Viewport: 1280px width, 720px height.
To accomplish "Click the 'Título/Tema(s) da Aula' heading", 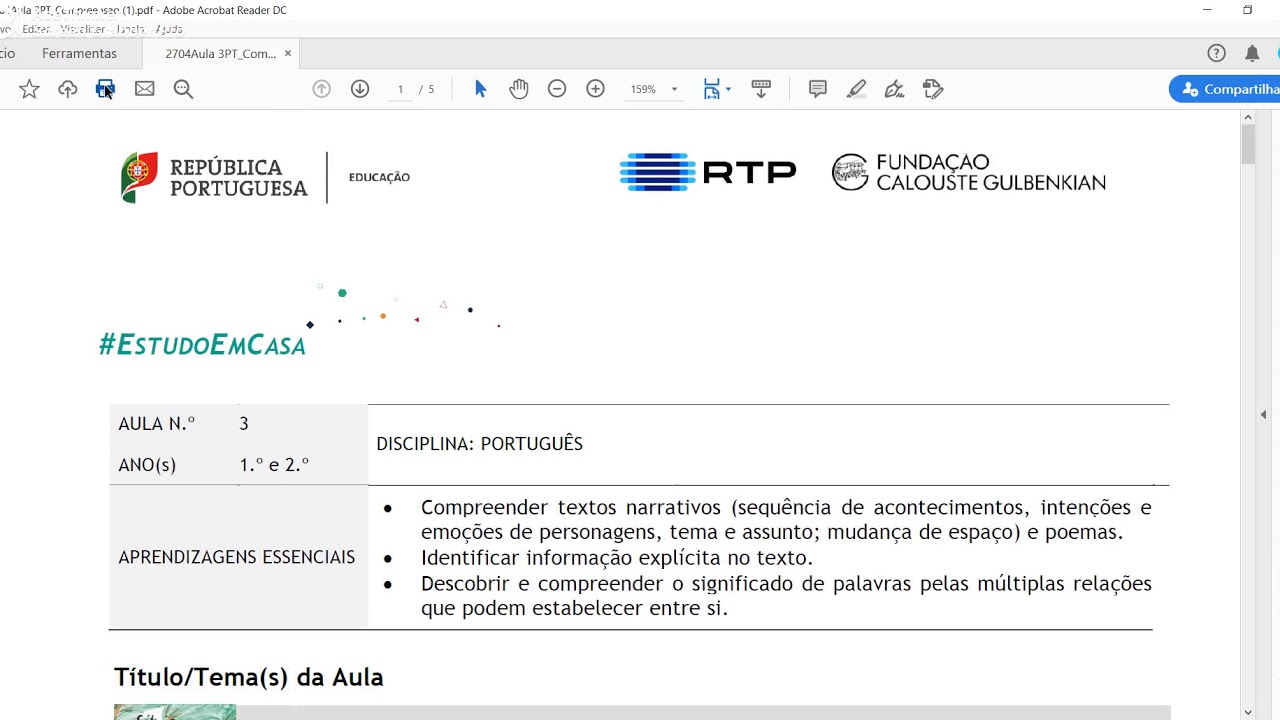I will pos(248,677).
